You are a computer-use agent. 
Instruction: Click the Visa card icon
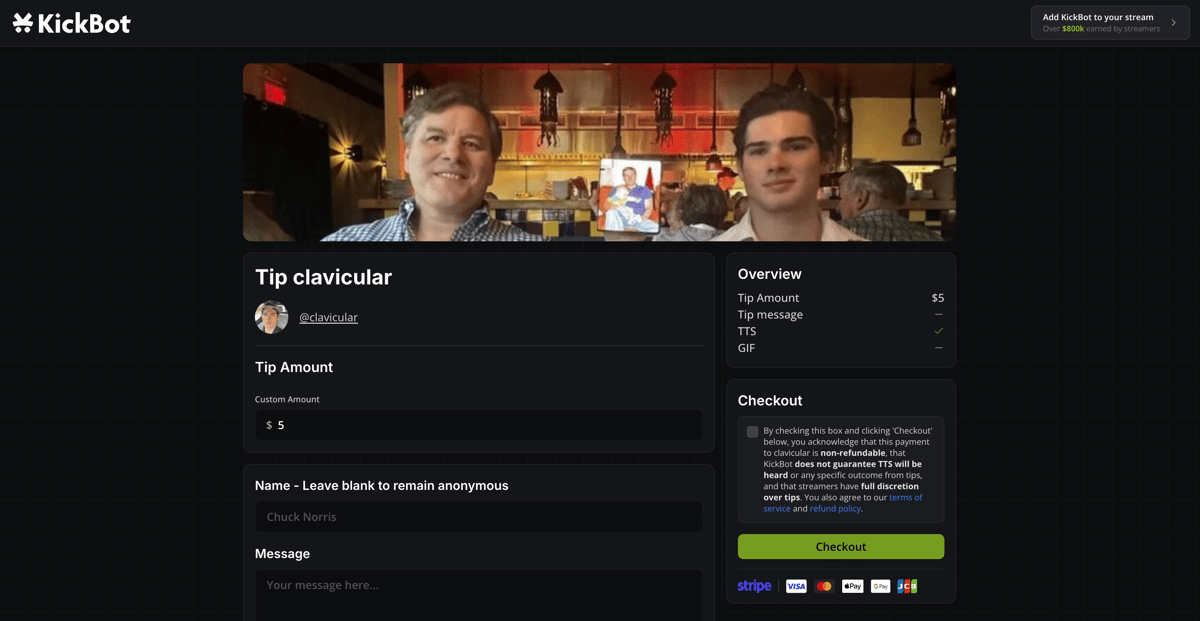coord(795,586)
